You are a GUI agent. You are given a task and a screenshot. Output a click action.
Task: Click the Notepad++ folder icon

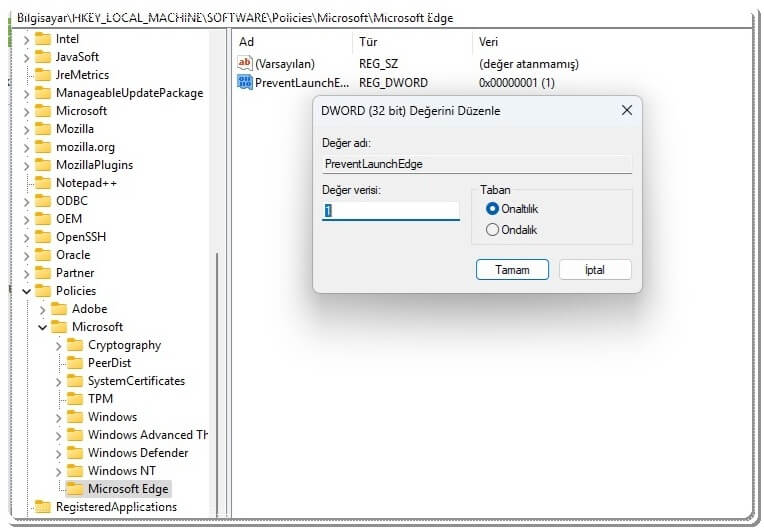(x=43, y=183)
